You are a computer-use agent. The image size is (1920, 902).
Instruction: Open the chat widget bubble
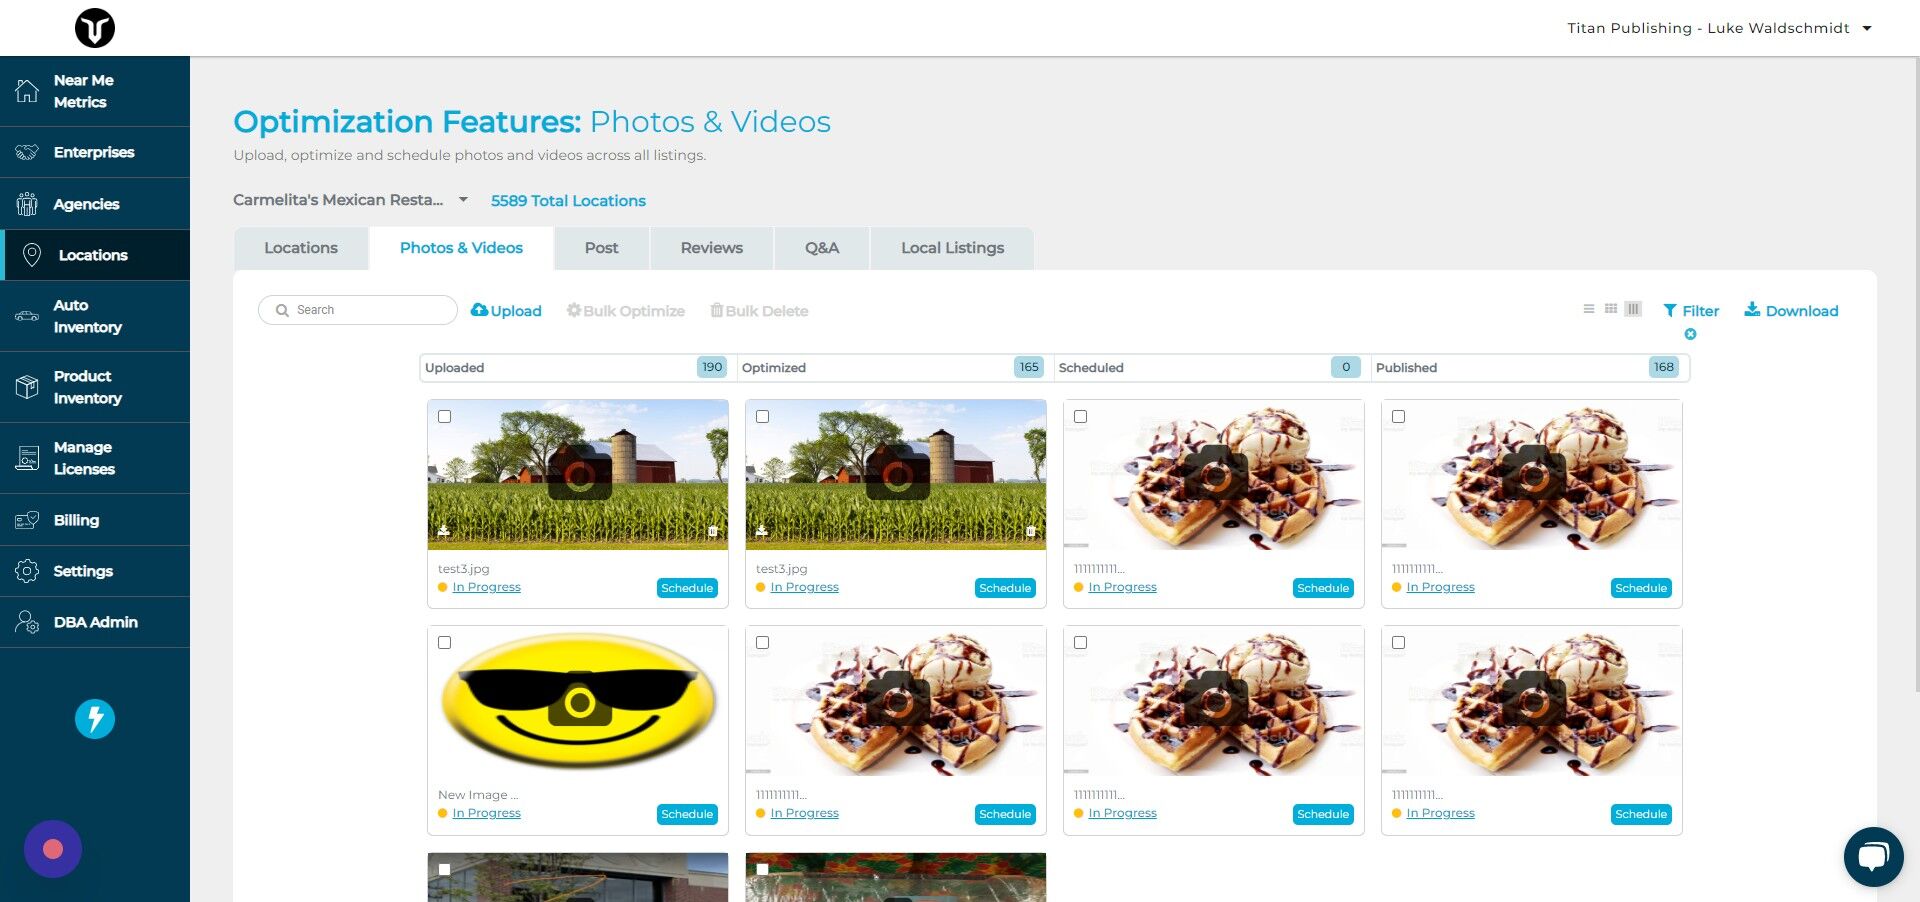(1873, 856)
